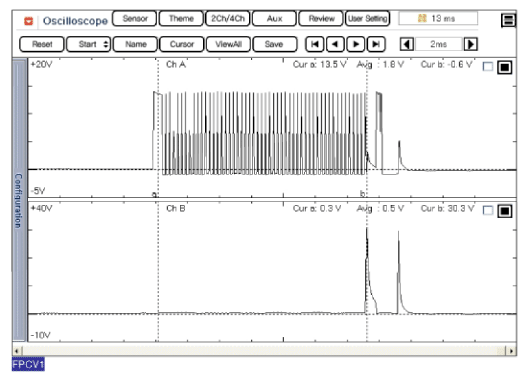Decrease time base with left arrow
Viewport: 527px width, 383px height.
(407, 44)
